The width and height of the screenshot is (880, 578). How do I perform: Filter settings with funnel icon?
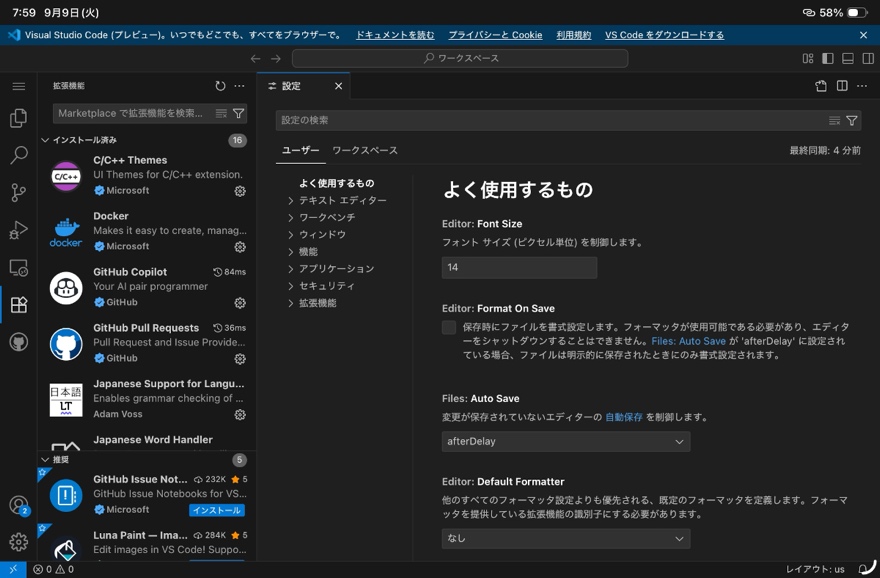tap(852, 121)
